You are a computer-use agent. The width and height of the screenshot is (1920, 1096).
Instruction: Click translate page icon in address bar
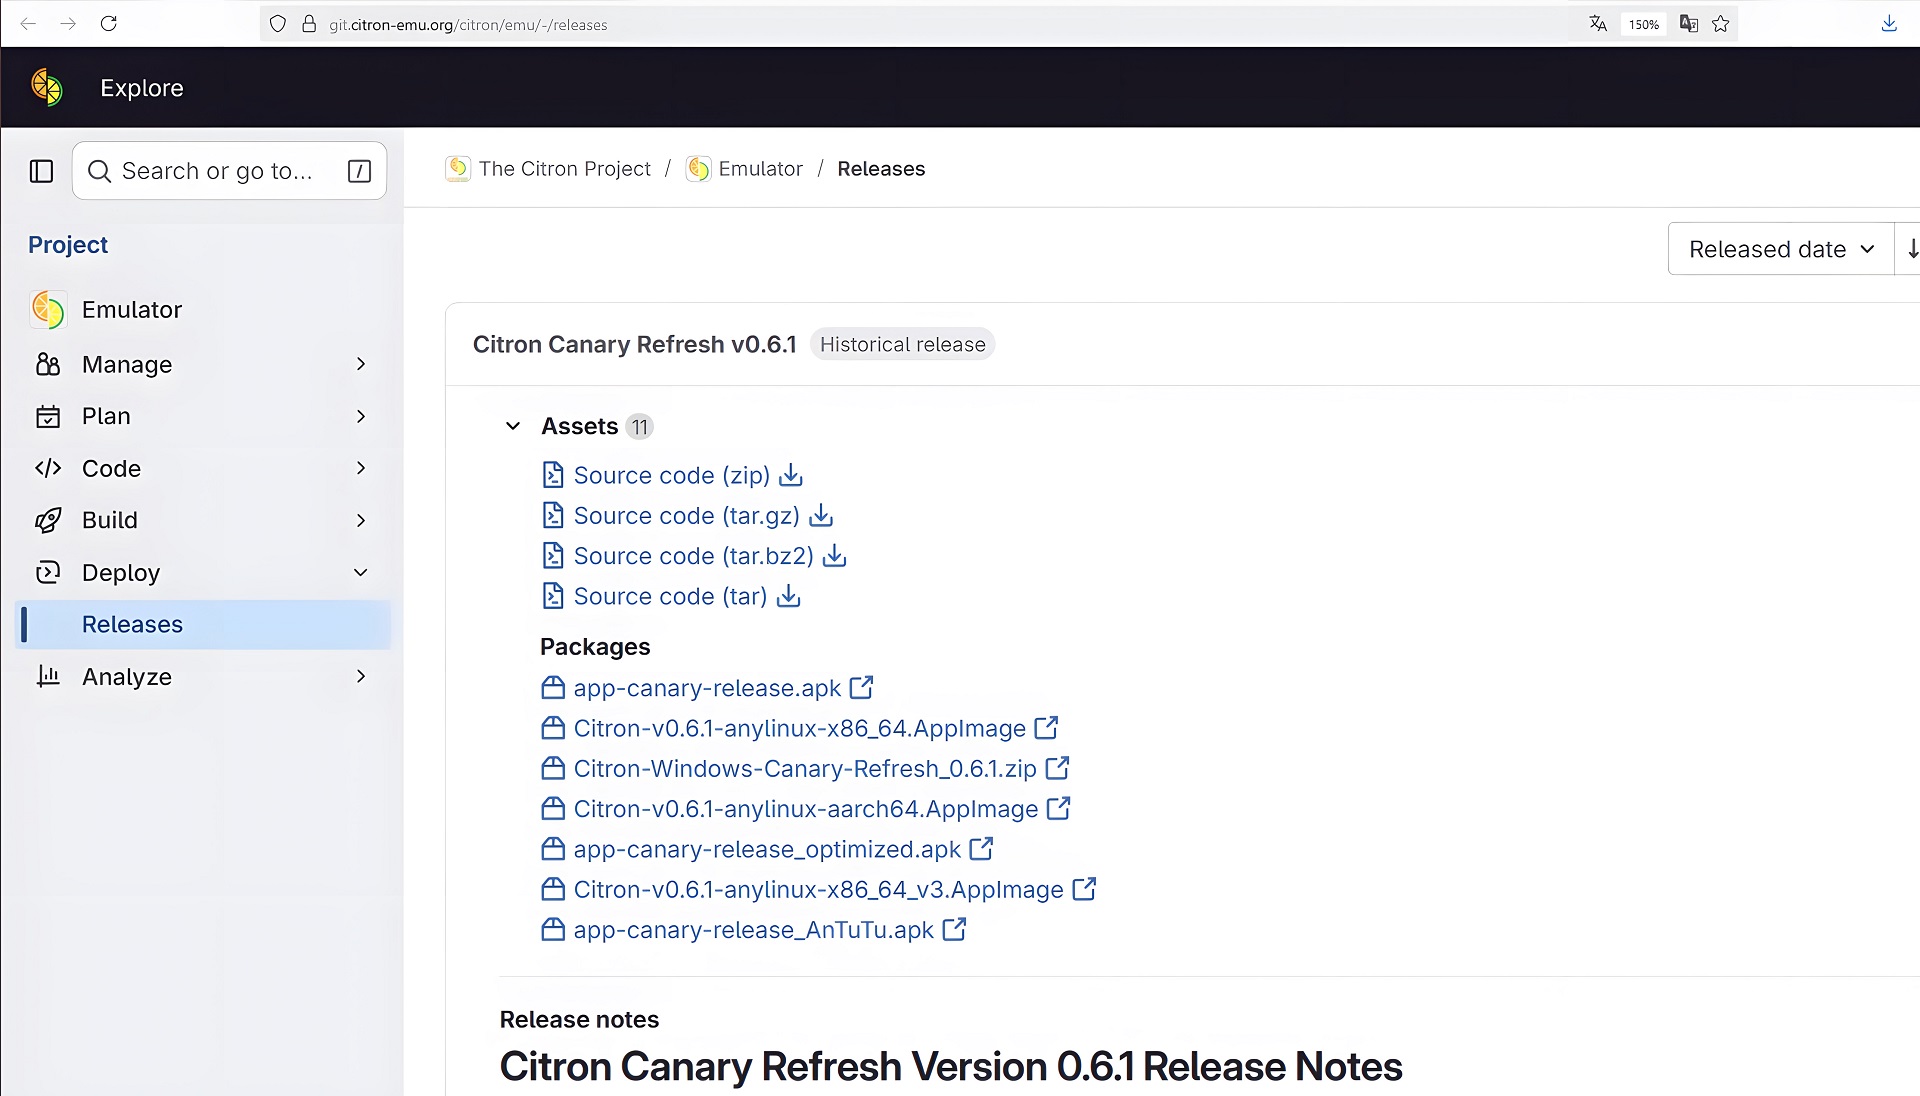pyautogui.click(x=1598, y=24)
